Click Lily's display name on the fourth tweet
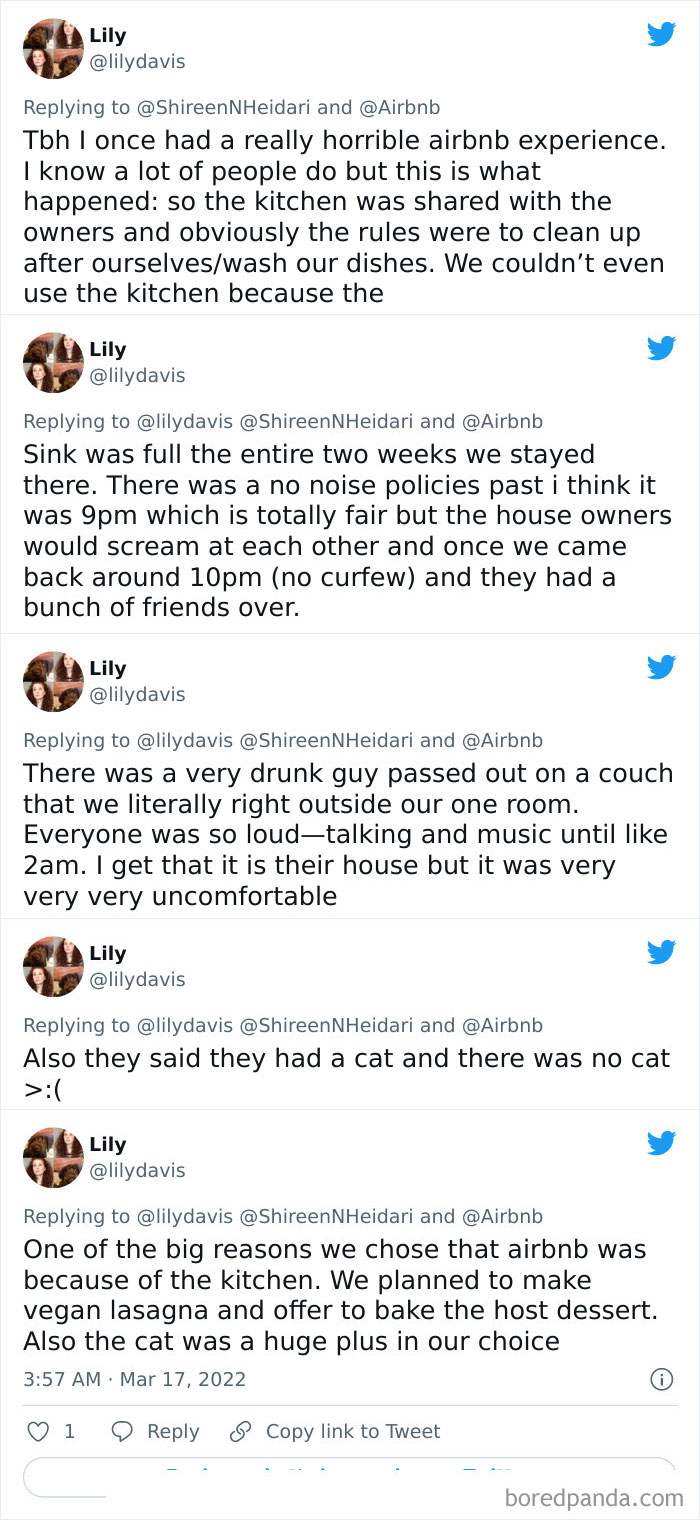700x1520 pixels. click(x=108, y=952)
